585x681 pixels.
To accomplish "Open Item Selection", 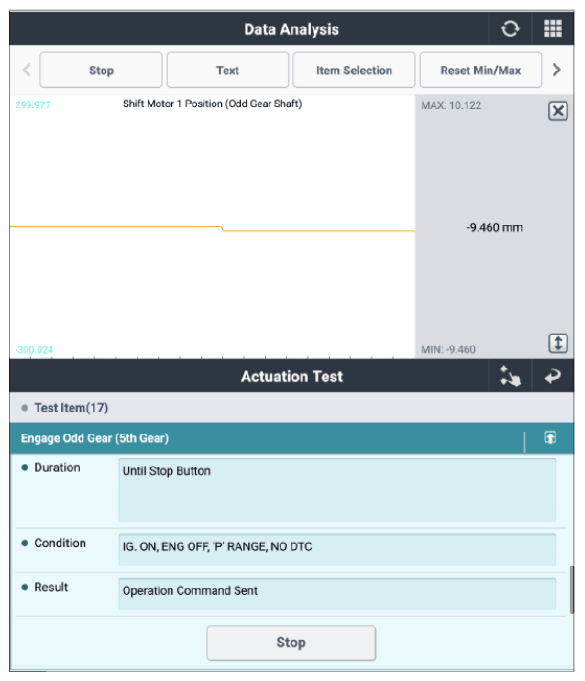I will (x=354, y=70).
